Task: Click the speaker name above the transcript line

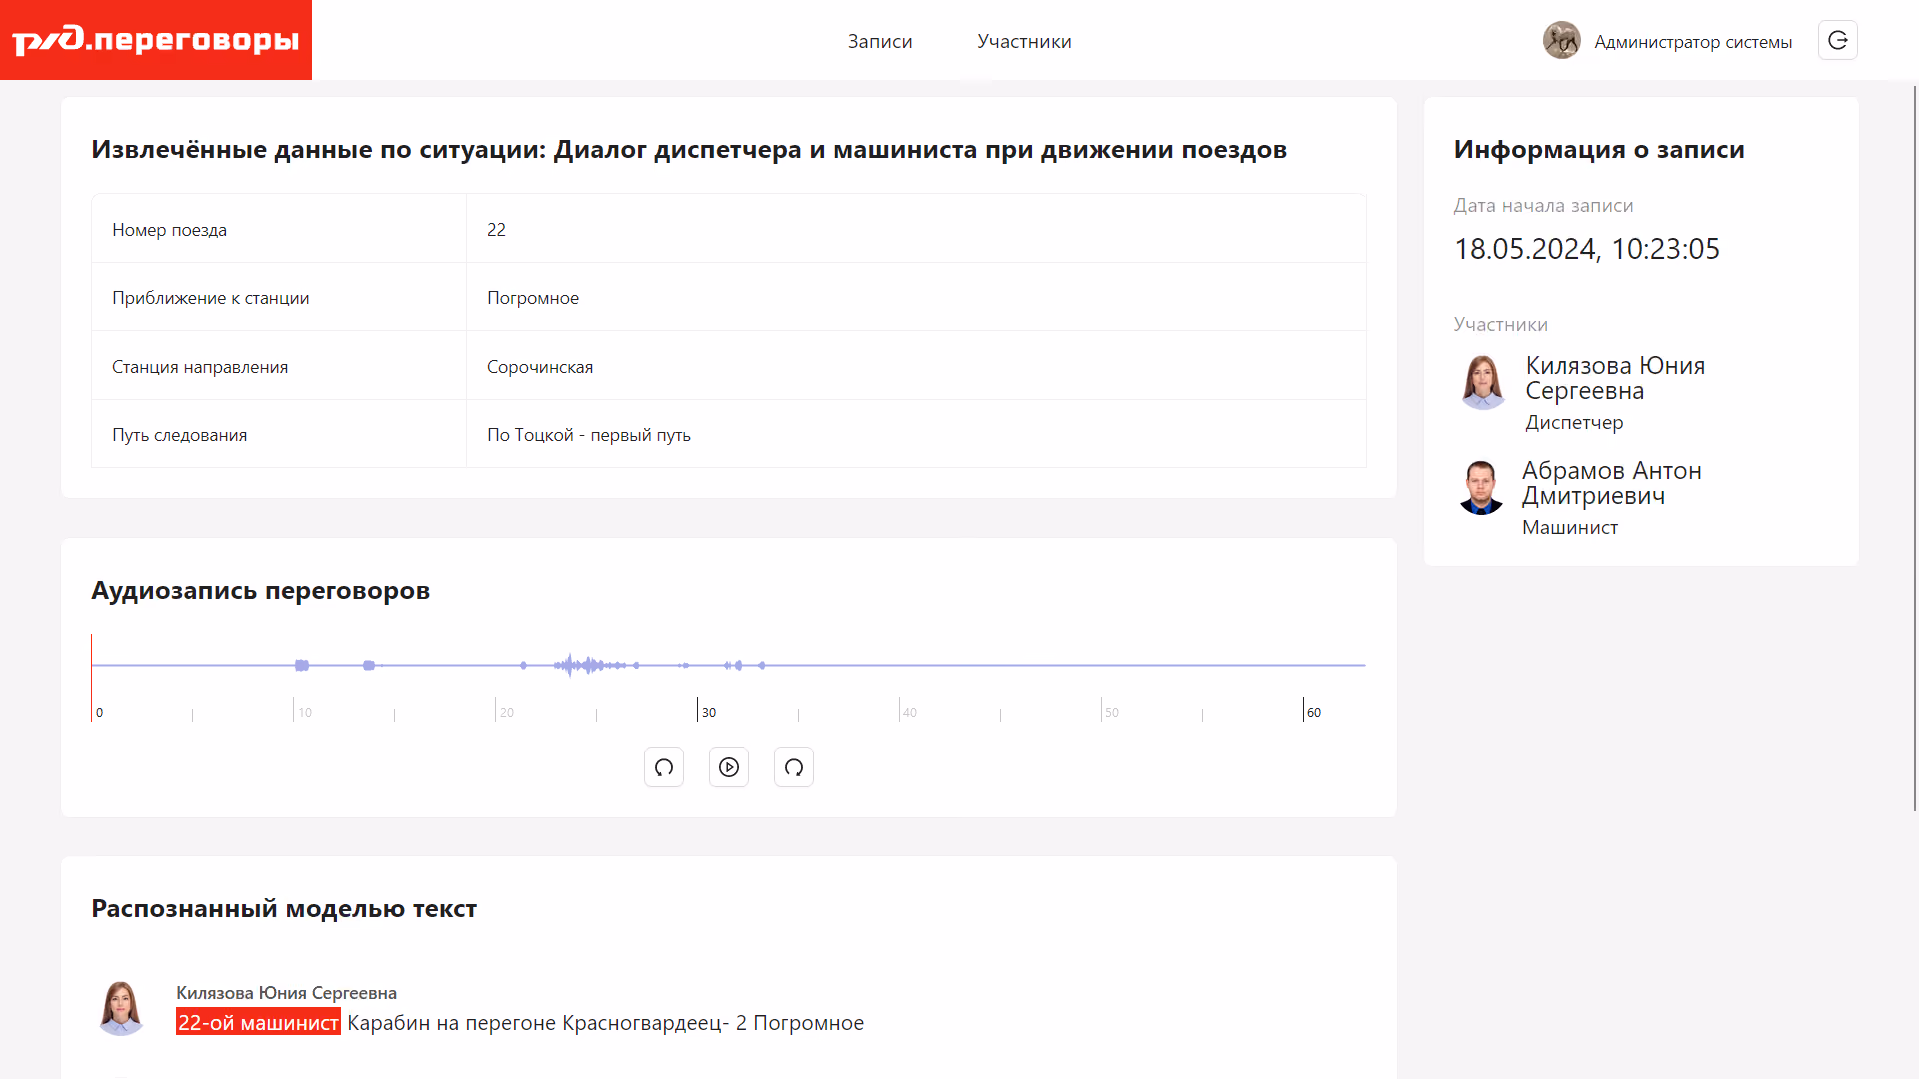Action: coord(286,993)
